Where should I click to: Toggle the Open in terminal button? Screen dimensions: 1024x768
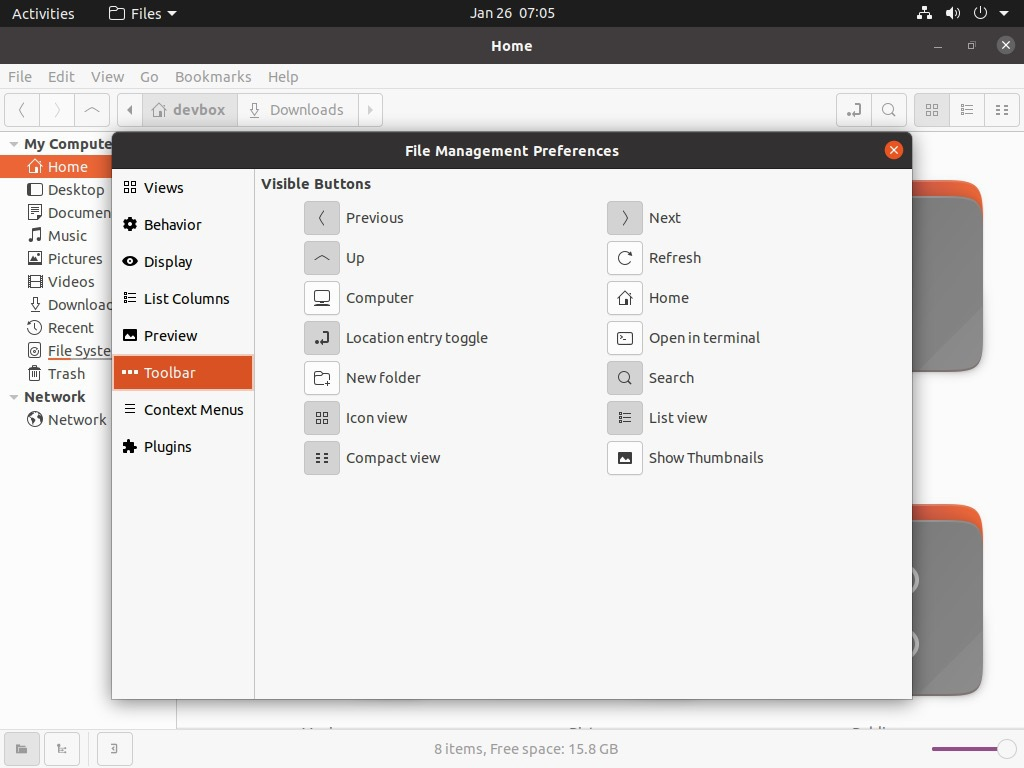coord(624,338)
